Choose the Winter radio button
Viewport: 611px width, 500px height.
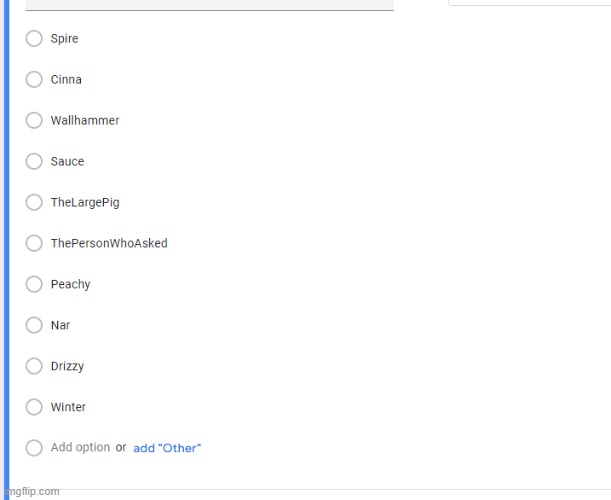34,408
